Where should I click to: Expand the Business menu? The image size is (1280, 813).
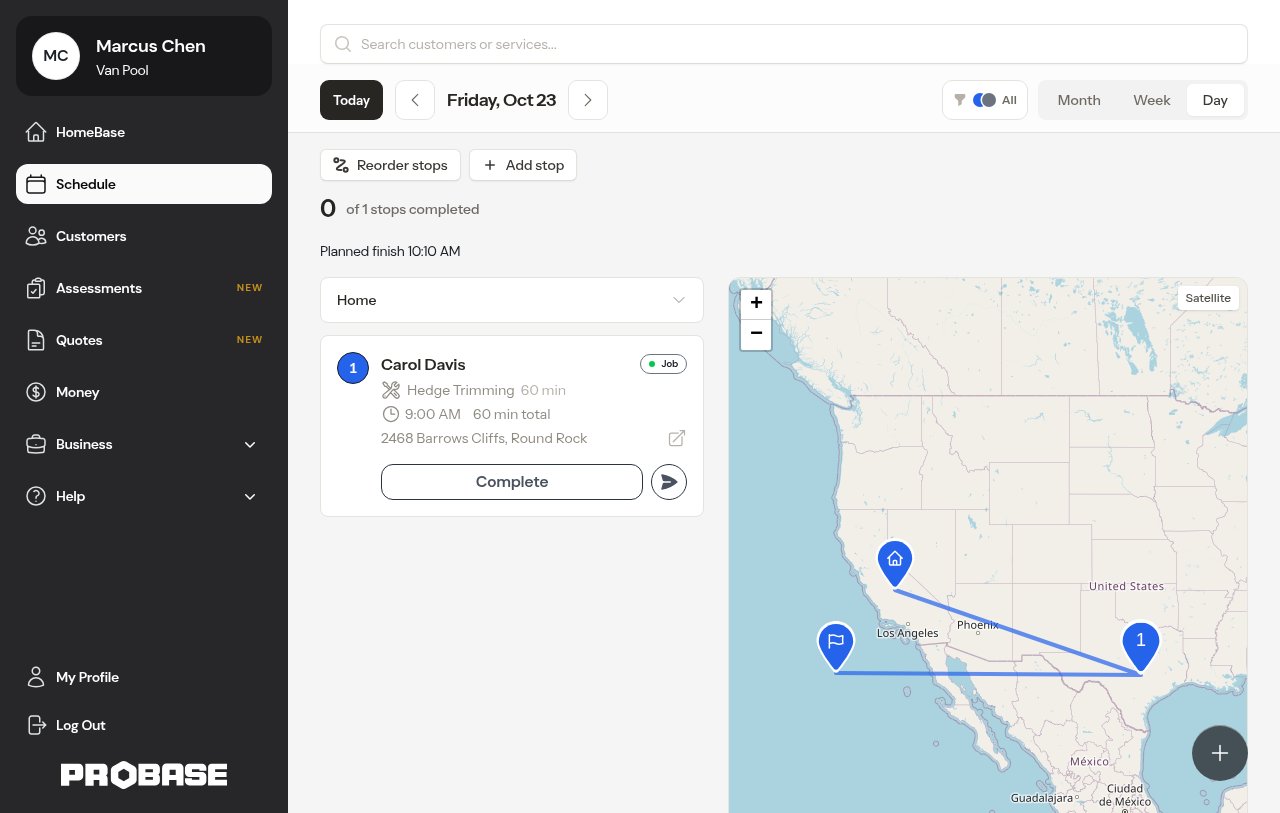tap(144, 444)
